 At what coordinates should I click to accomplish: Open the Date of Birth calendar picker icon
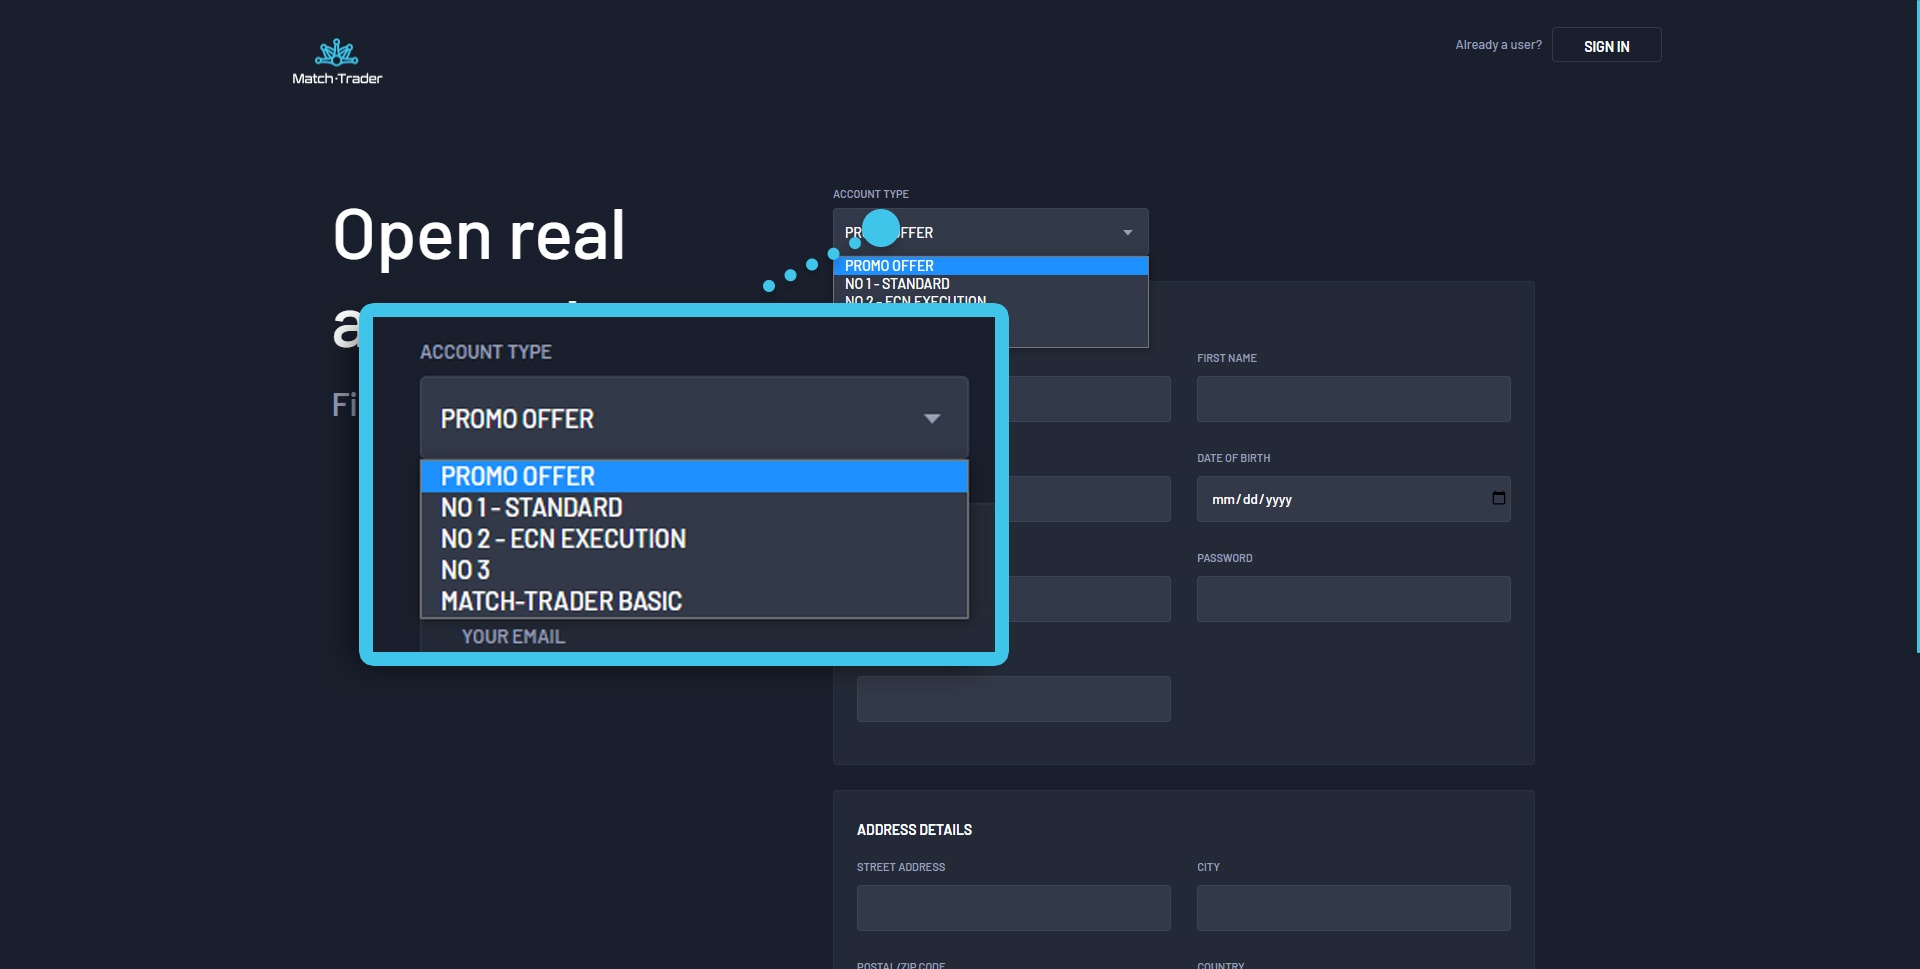click(x=1498, y=498)
